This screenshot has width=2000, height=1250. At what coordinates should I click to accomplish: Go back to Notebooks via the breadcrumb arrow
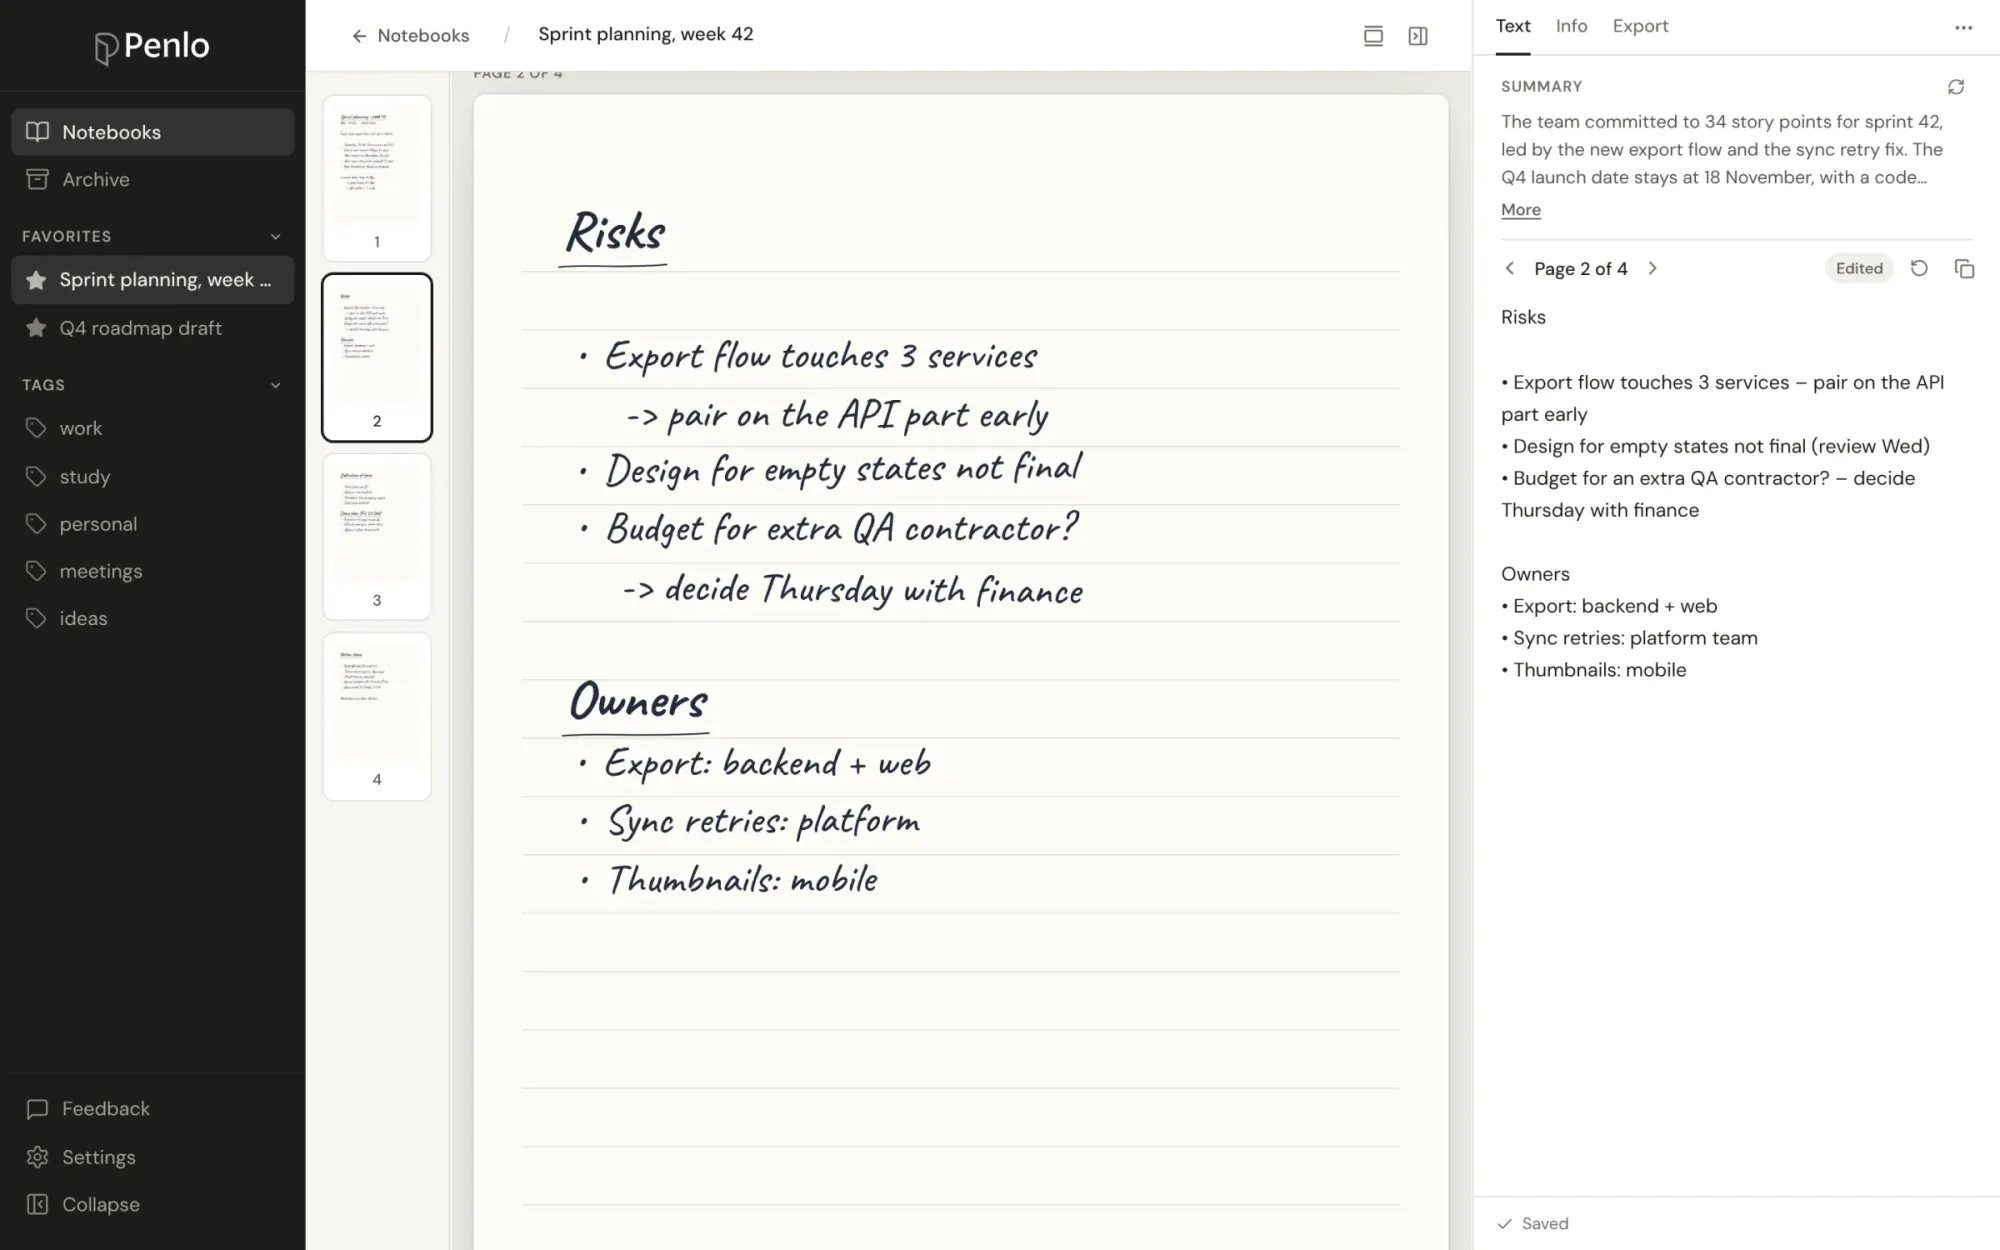click(359, 36)
